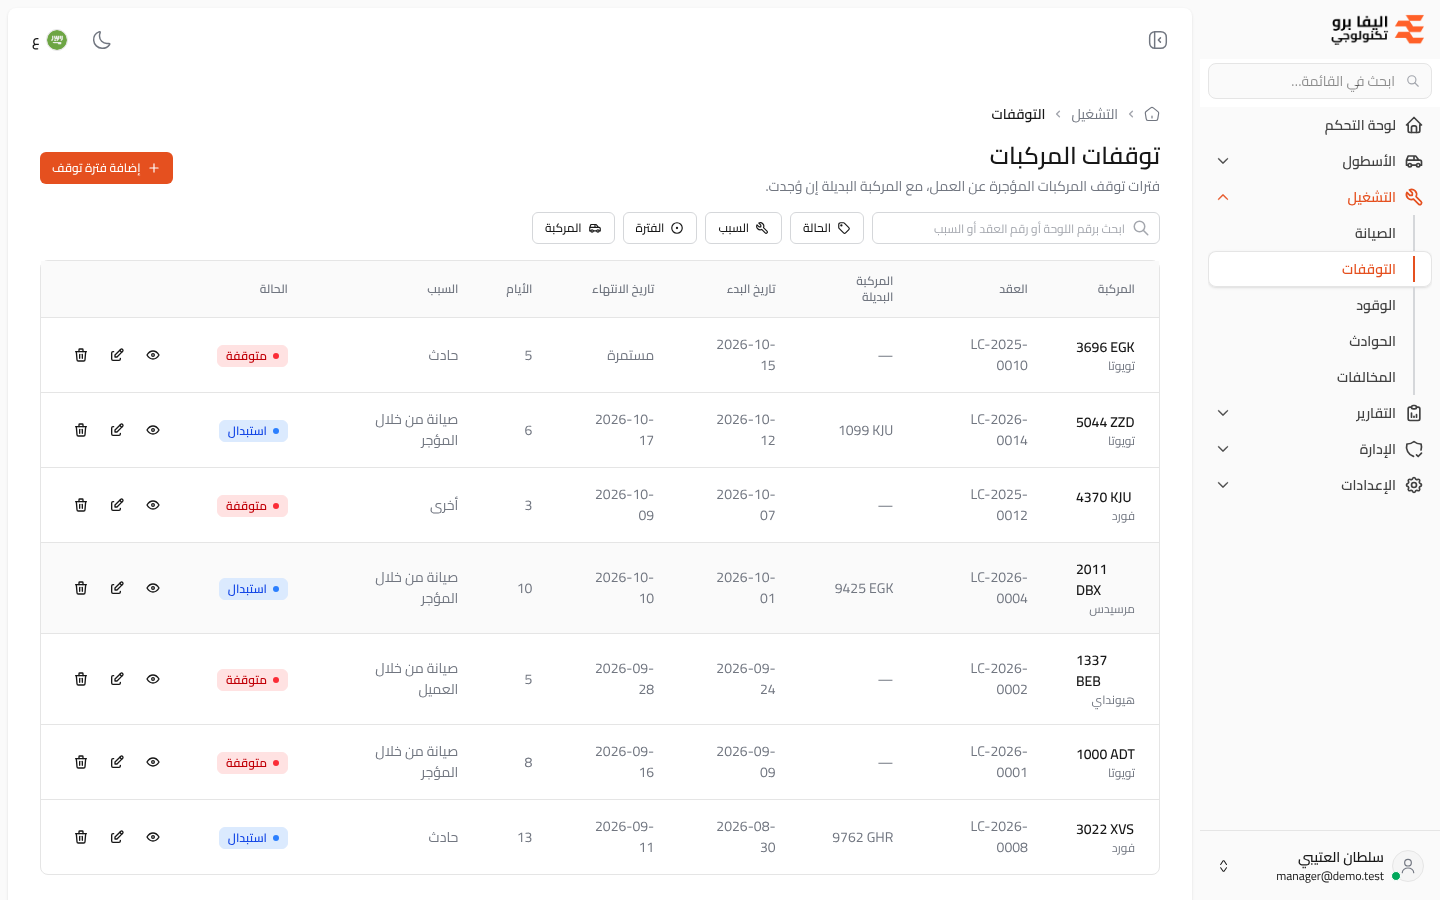View details of 4370 KJU downtime
Image resolution: width=1440 pixels, height=900 pixels.
153,505
